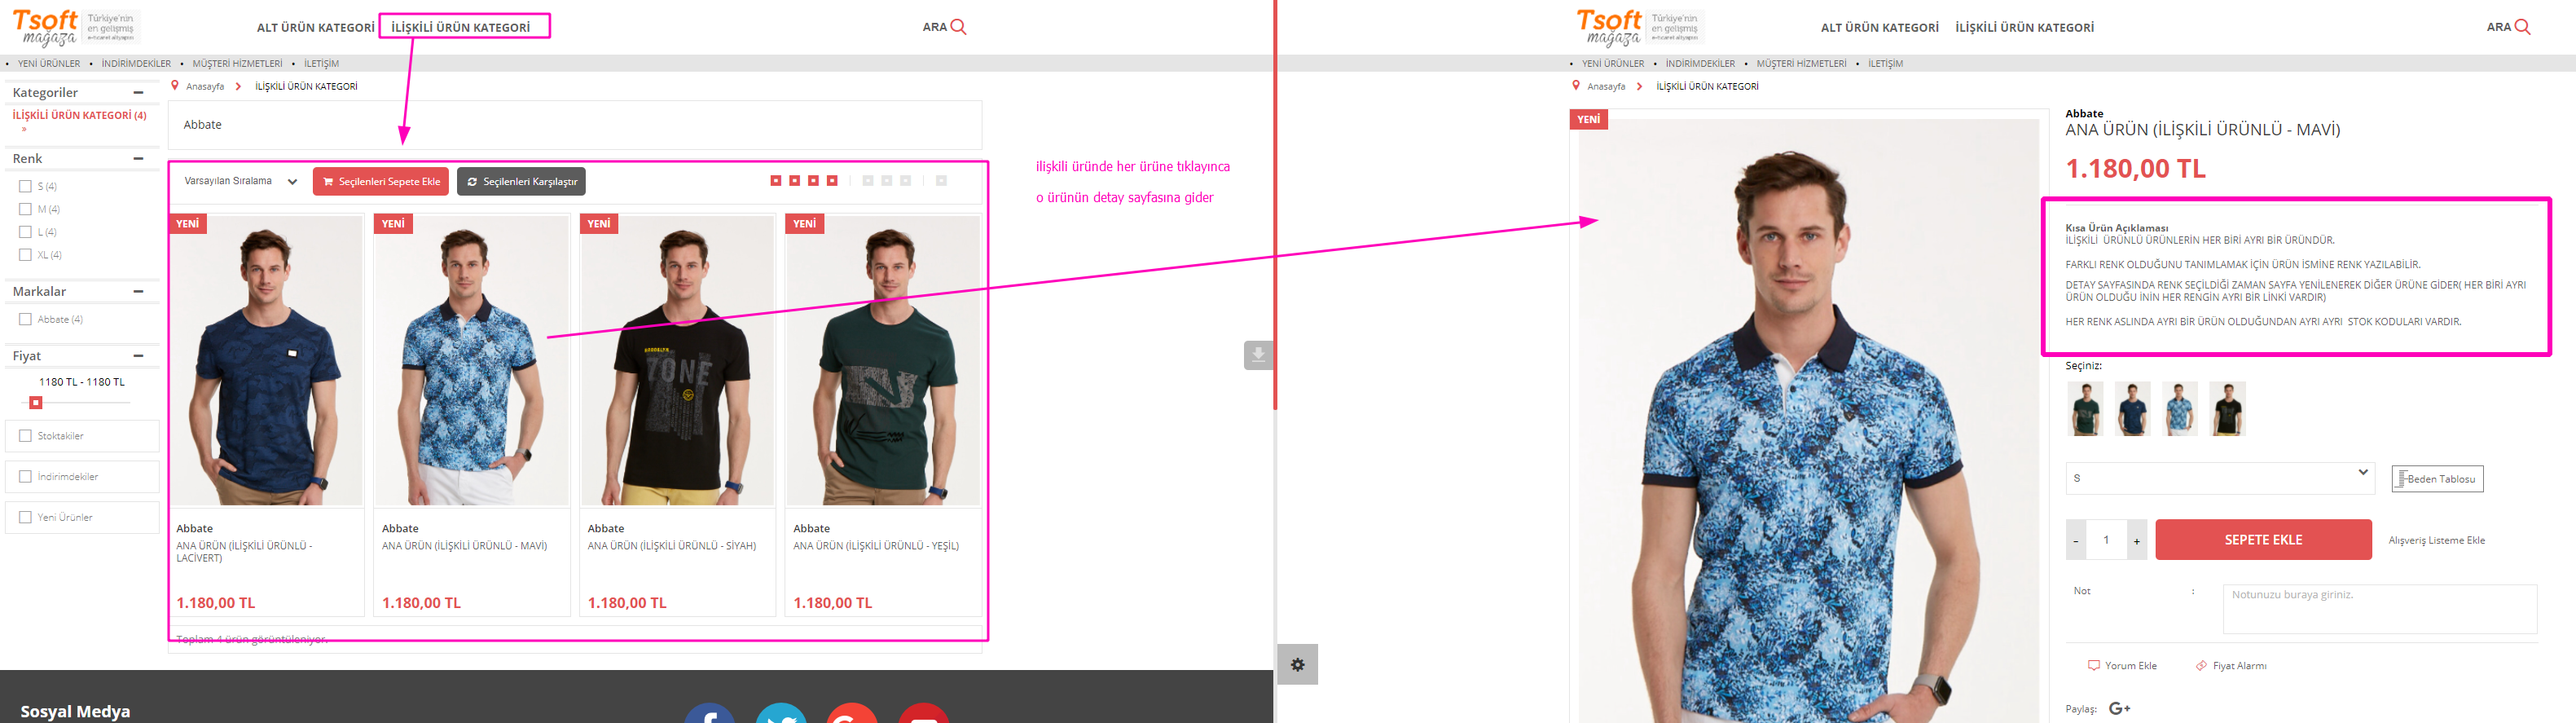Check the S size filter checkbox
Image resolution: width=2576 pixels, height=723 pixels.
[25, 186]
